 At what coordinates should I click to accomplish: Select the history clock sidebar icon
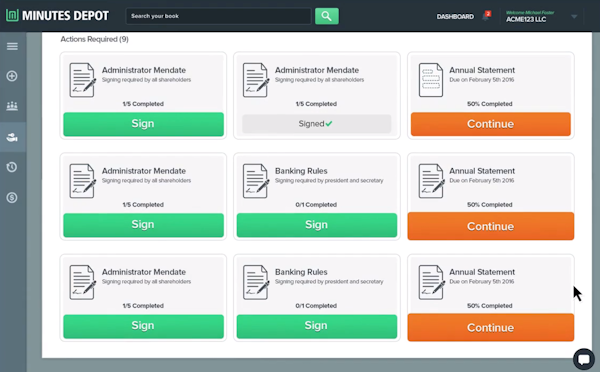click(12, 167)
